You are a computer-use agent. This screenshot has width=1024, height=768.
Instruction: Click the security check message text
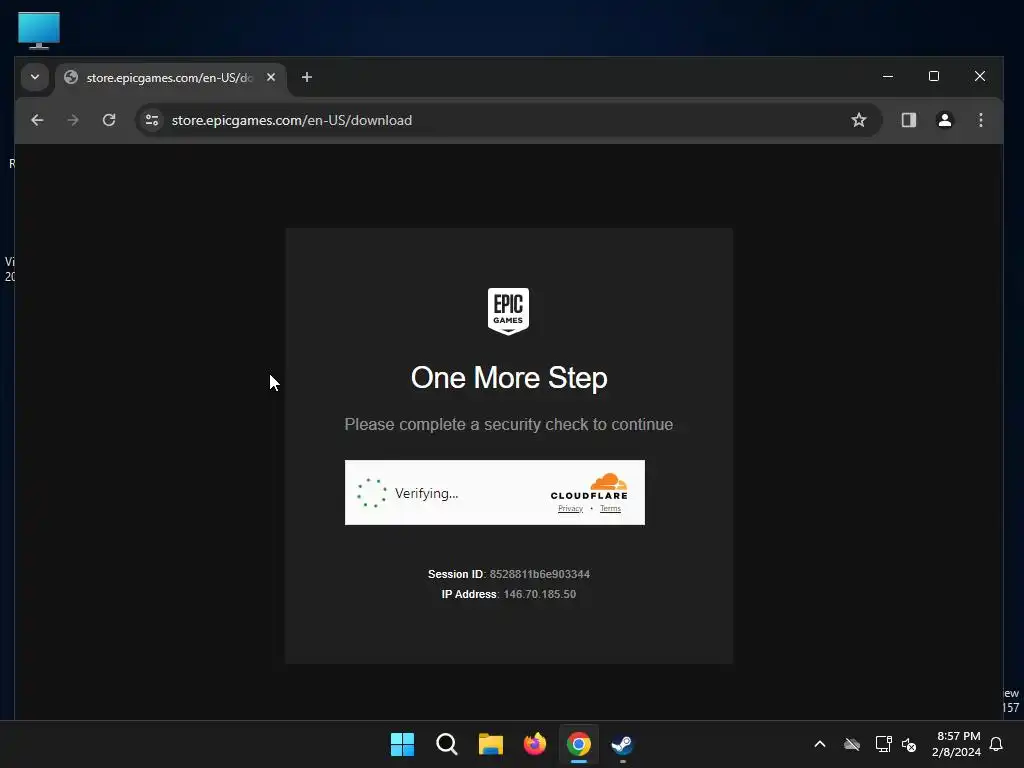click(x=509, y=424)
